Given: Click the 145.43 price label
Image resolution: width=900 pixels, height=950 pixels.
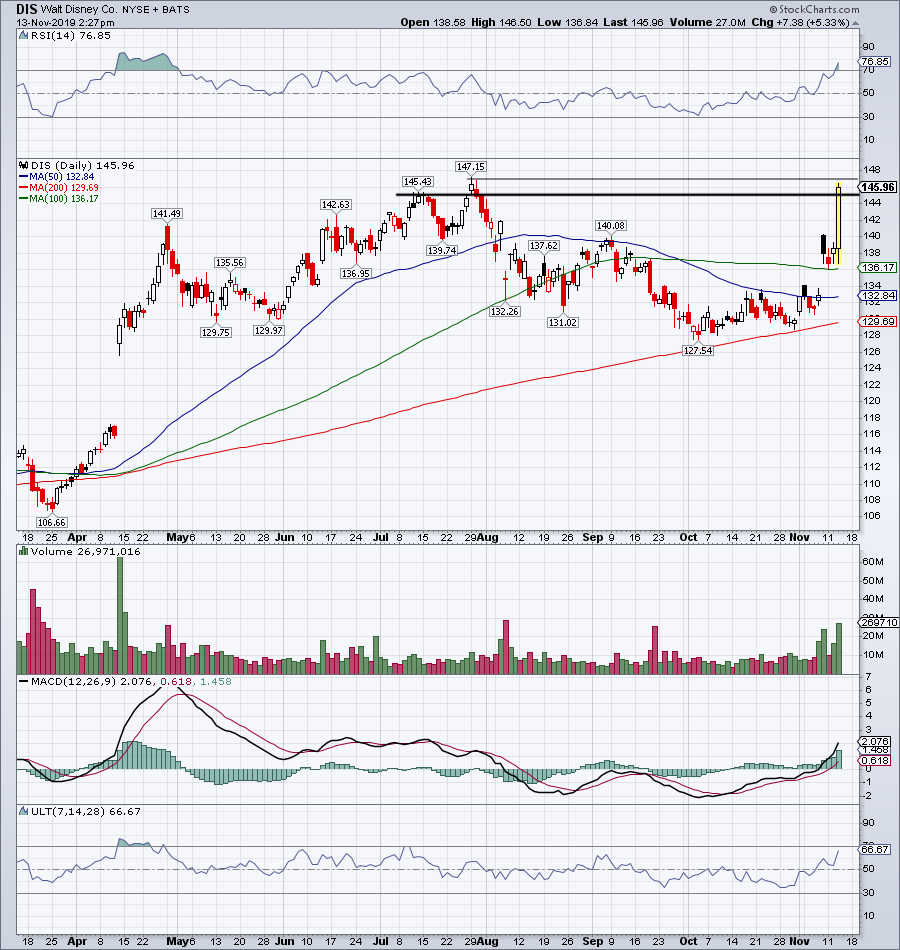Looking at the screenshot, I should (418, 182).
